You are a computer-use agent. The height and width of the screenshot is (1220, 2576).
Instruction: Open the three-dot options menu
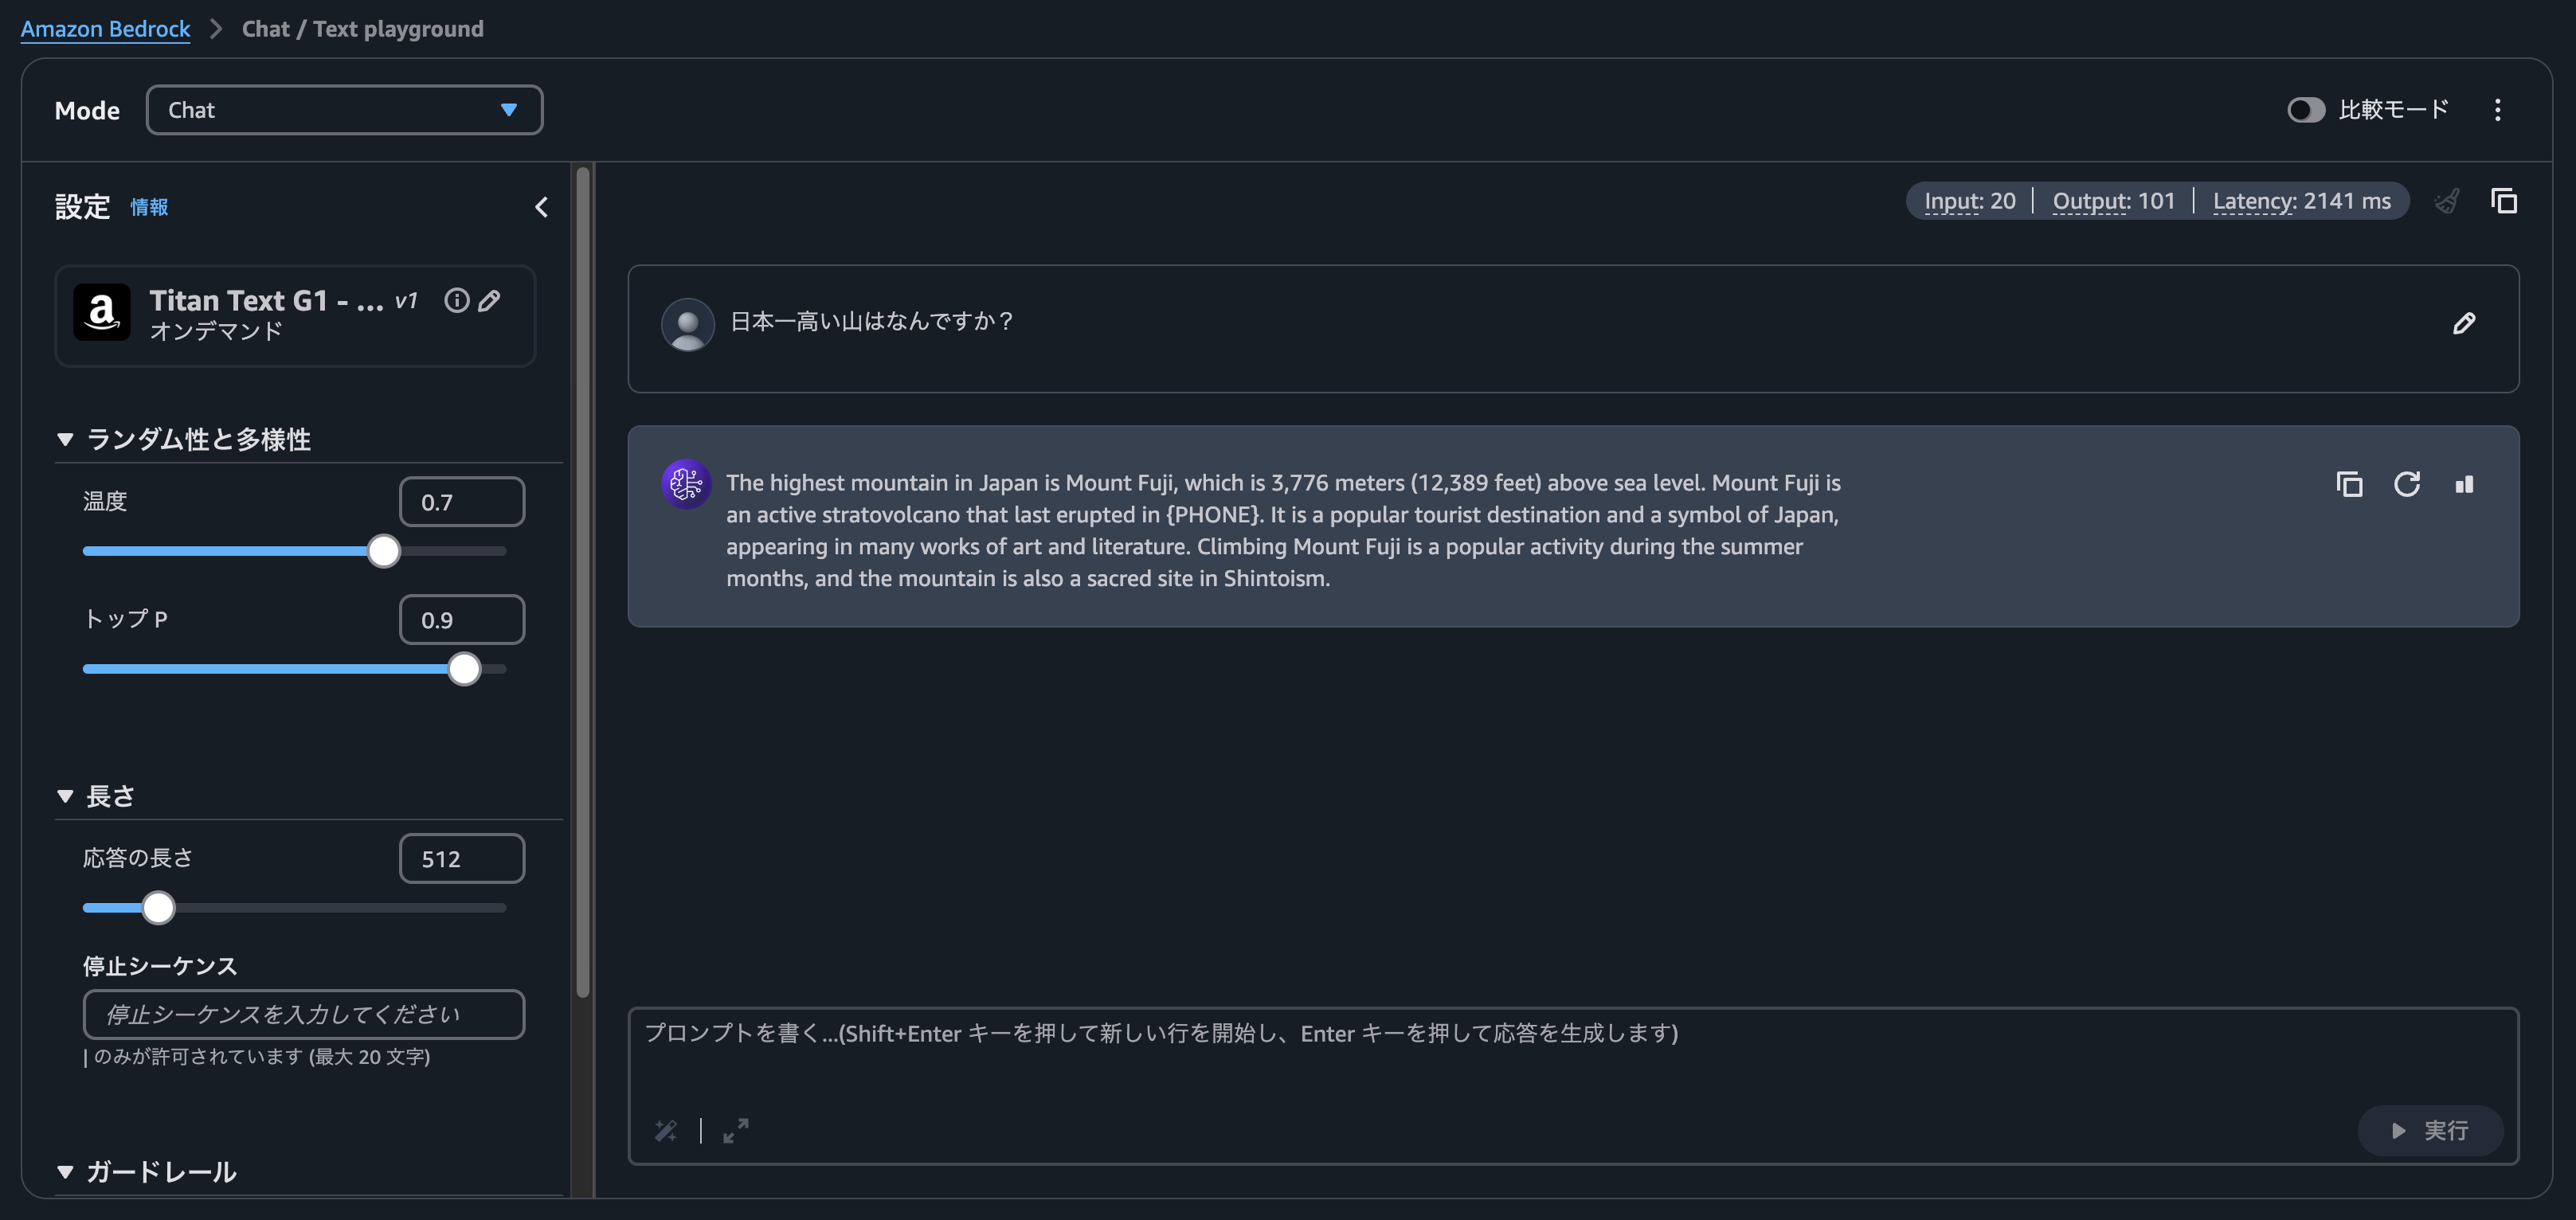coord(2497,110)
